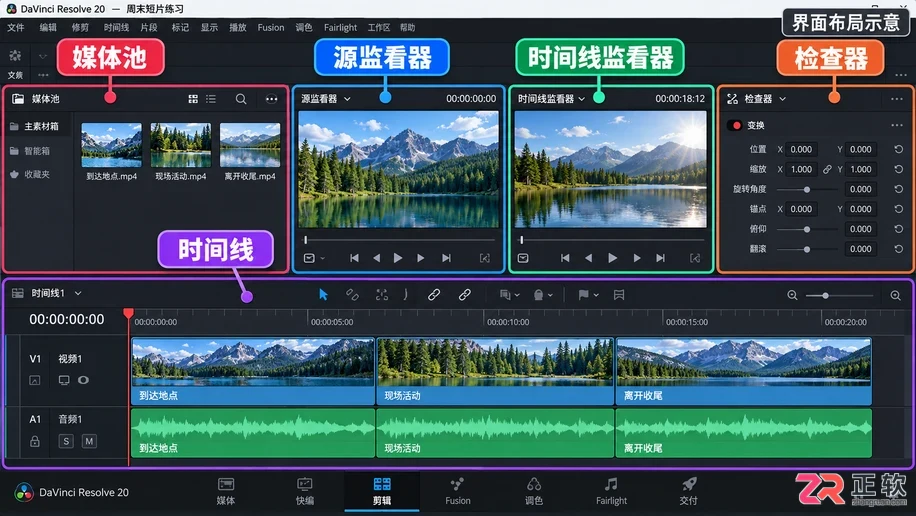This screenshot has height=516, width=916.
Task: Open 文件 menu
Action: coord(16,27)
